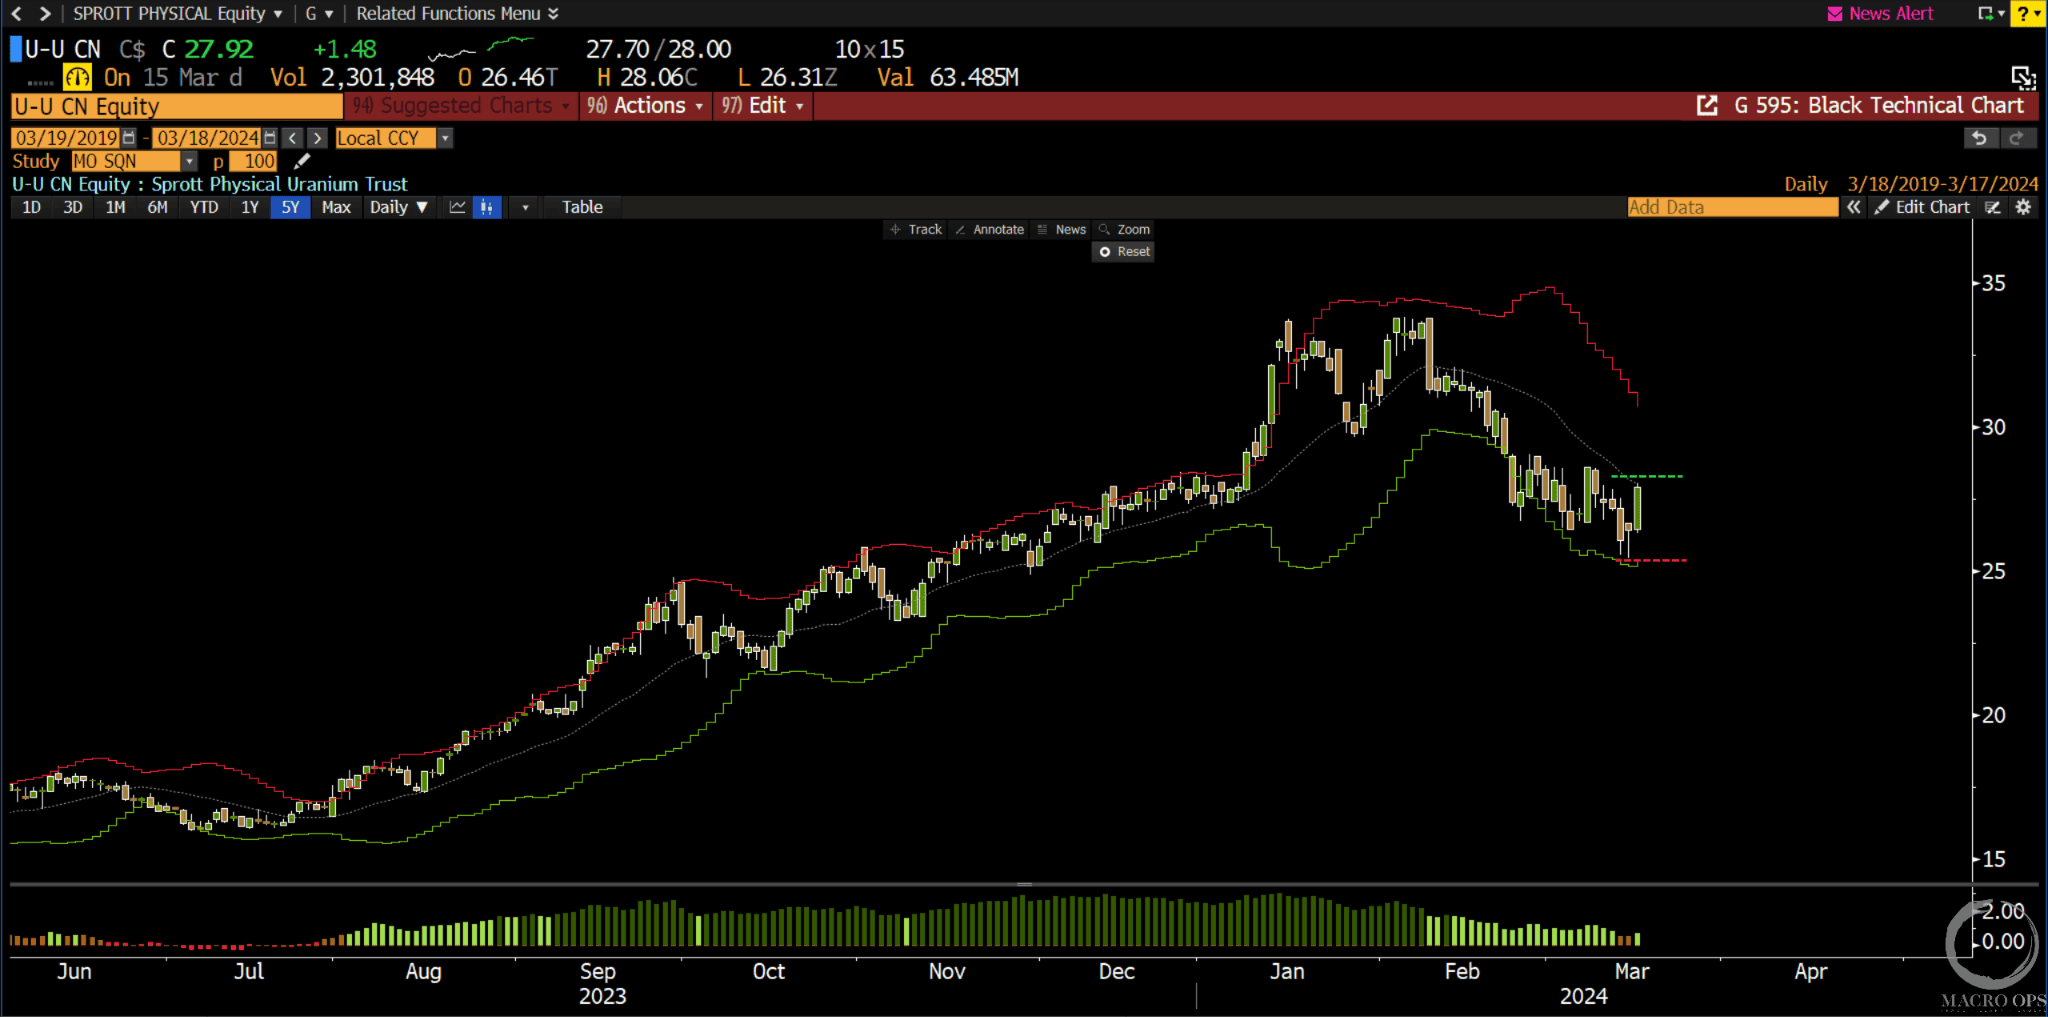
Task: Open the Actions menu
Action: tap(645, 106)
